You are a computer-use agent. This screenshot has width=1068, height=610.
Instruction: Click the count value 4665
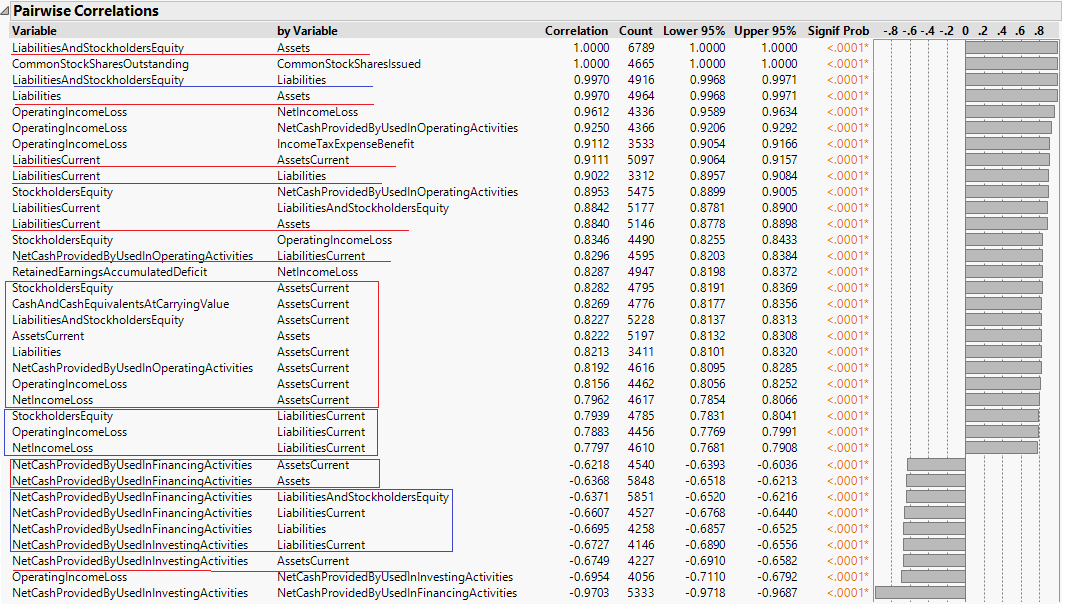[x=641, y=64]
